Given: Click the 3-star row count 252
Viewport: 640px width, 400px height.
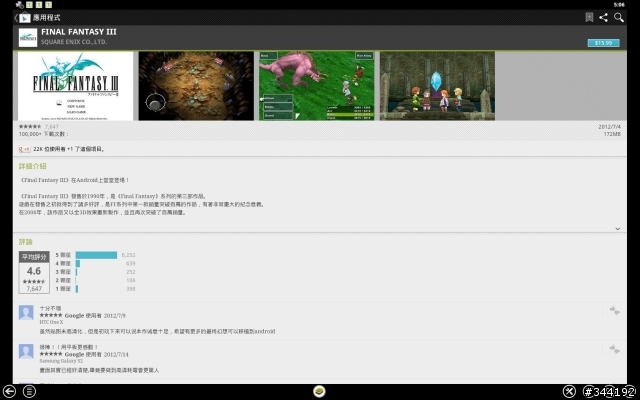Looking at the screenshot, I should click(131, 272).
